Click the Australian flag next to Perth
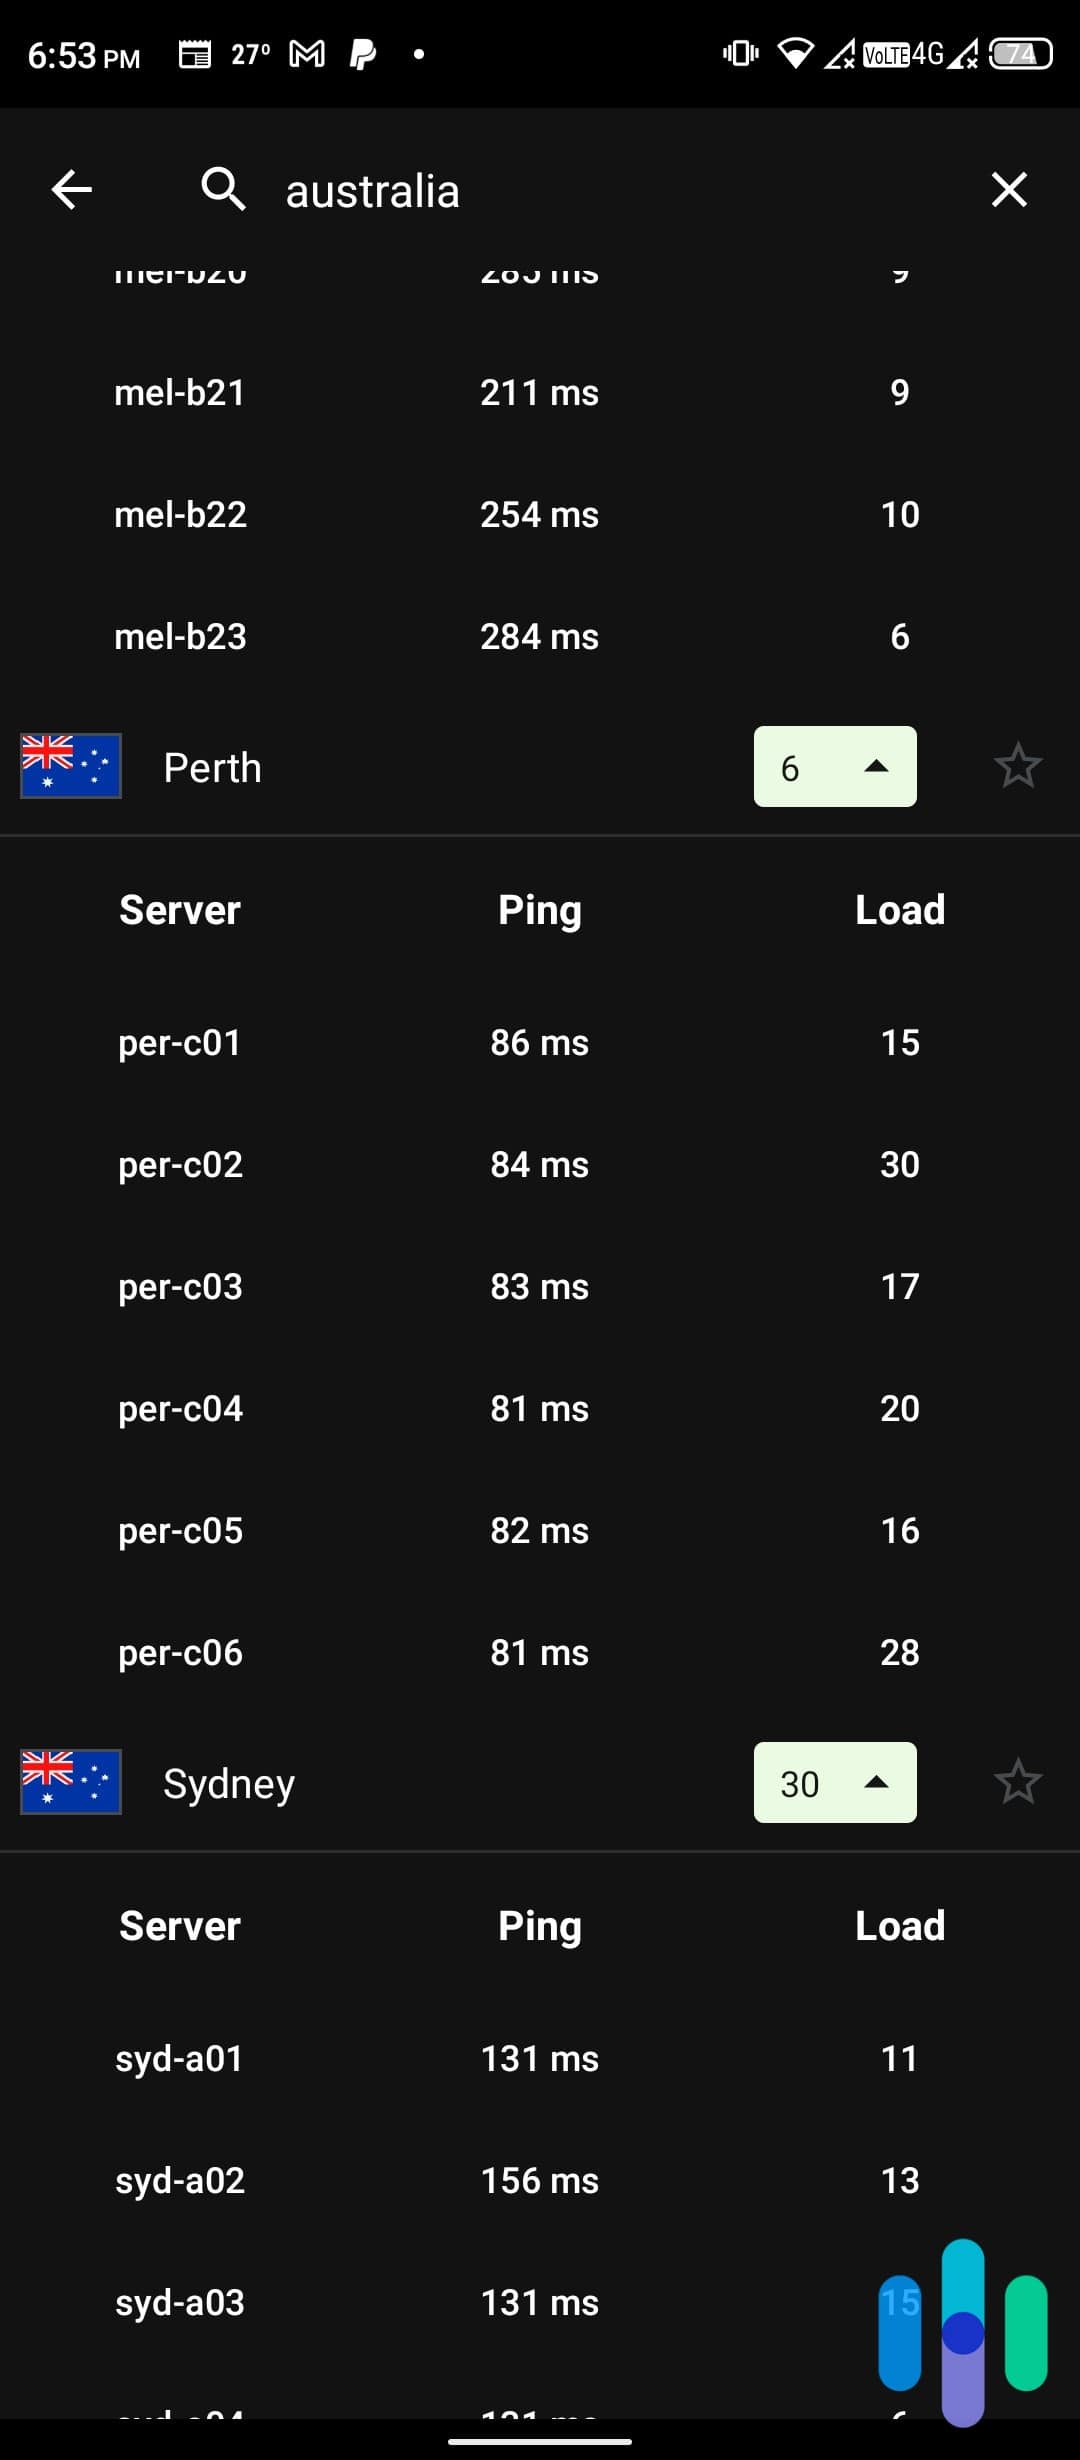 click(x=70, y=766)
